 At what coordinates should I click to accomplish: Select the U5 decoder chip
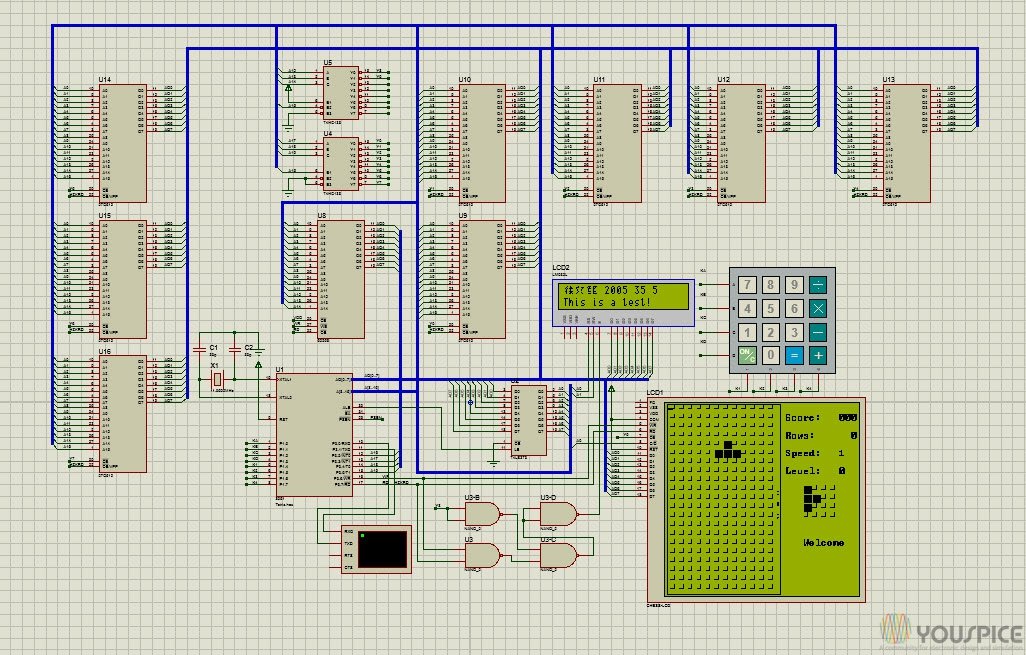coord(338,92)
